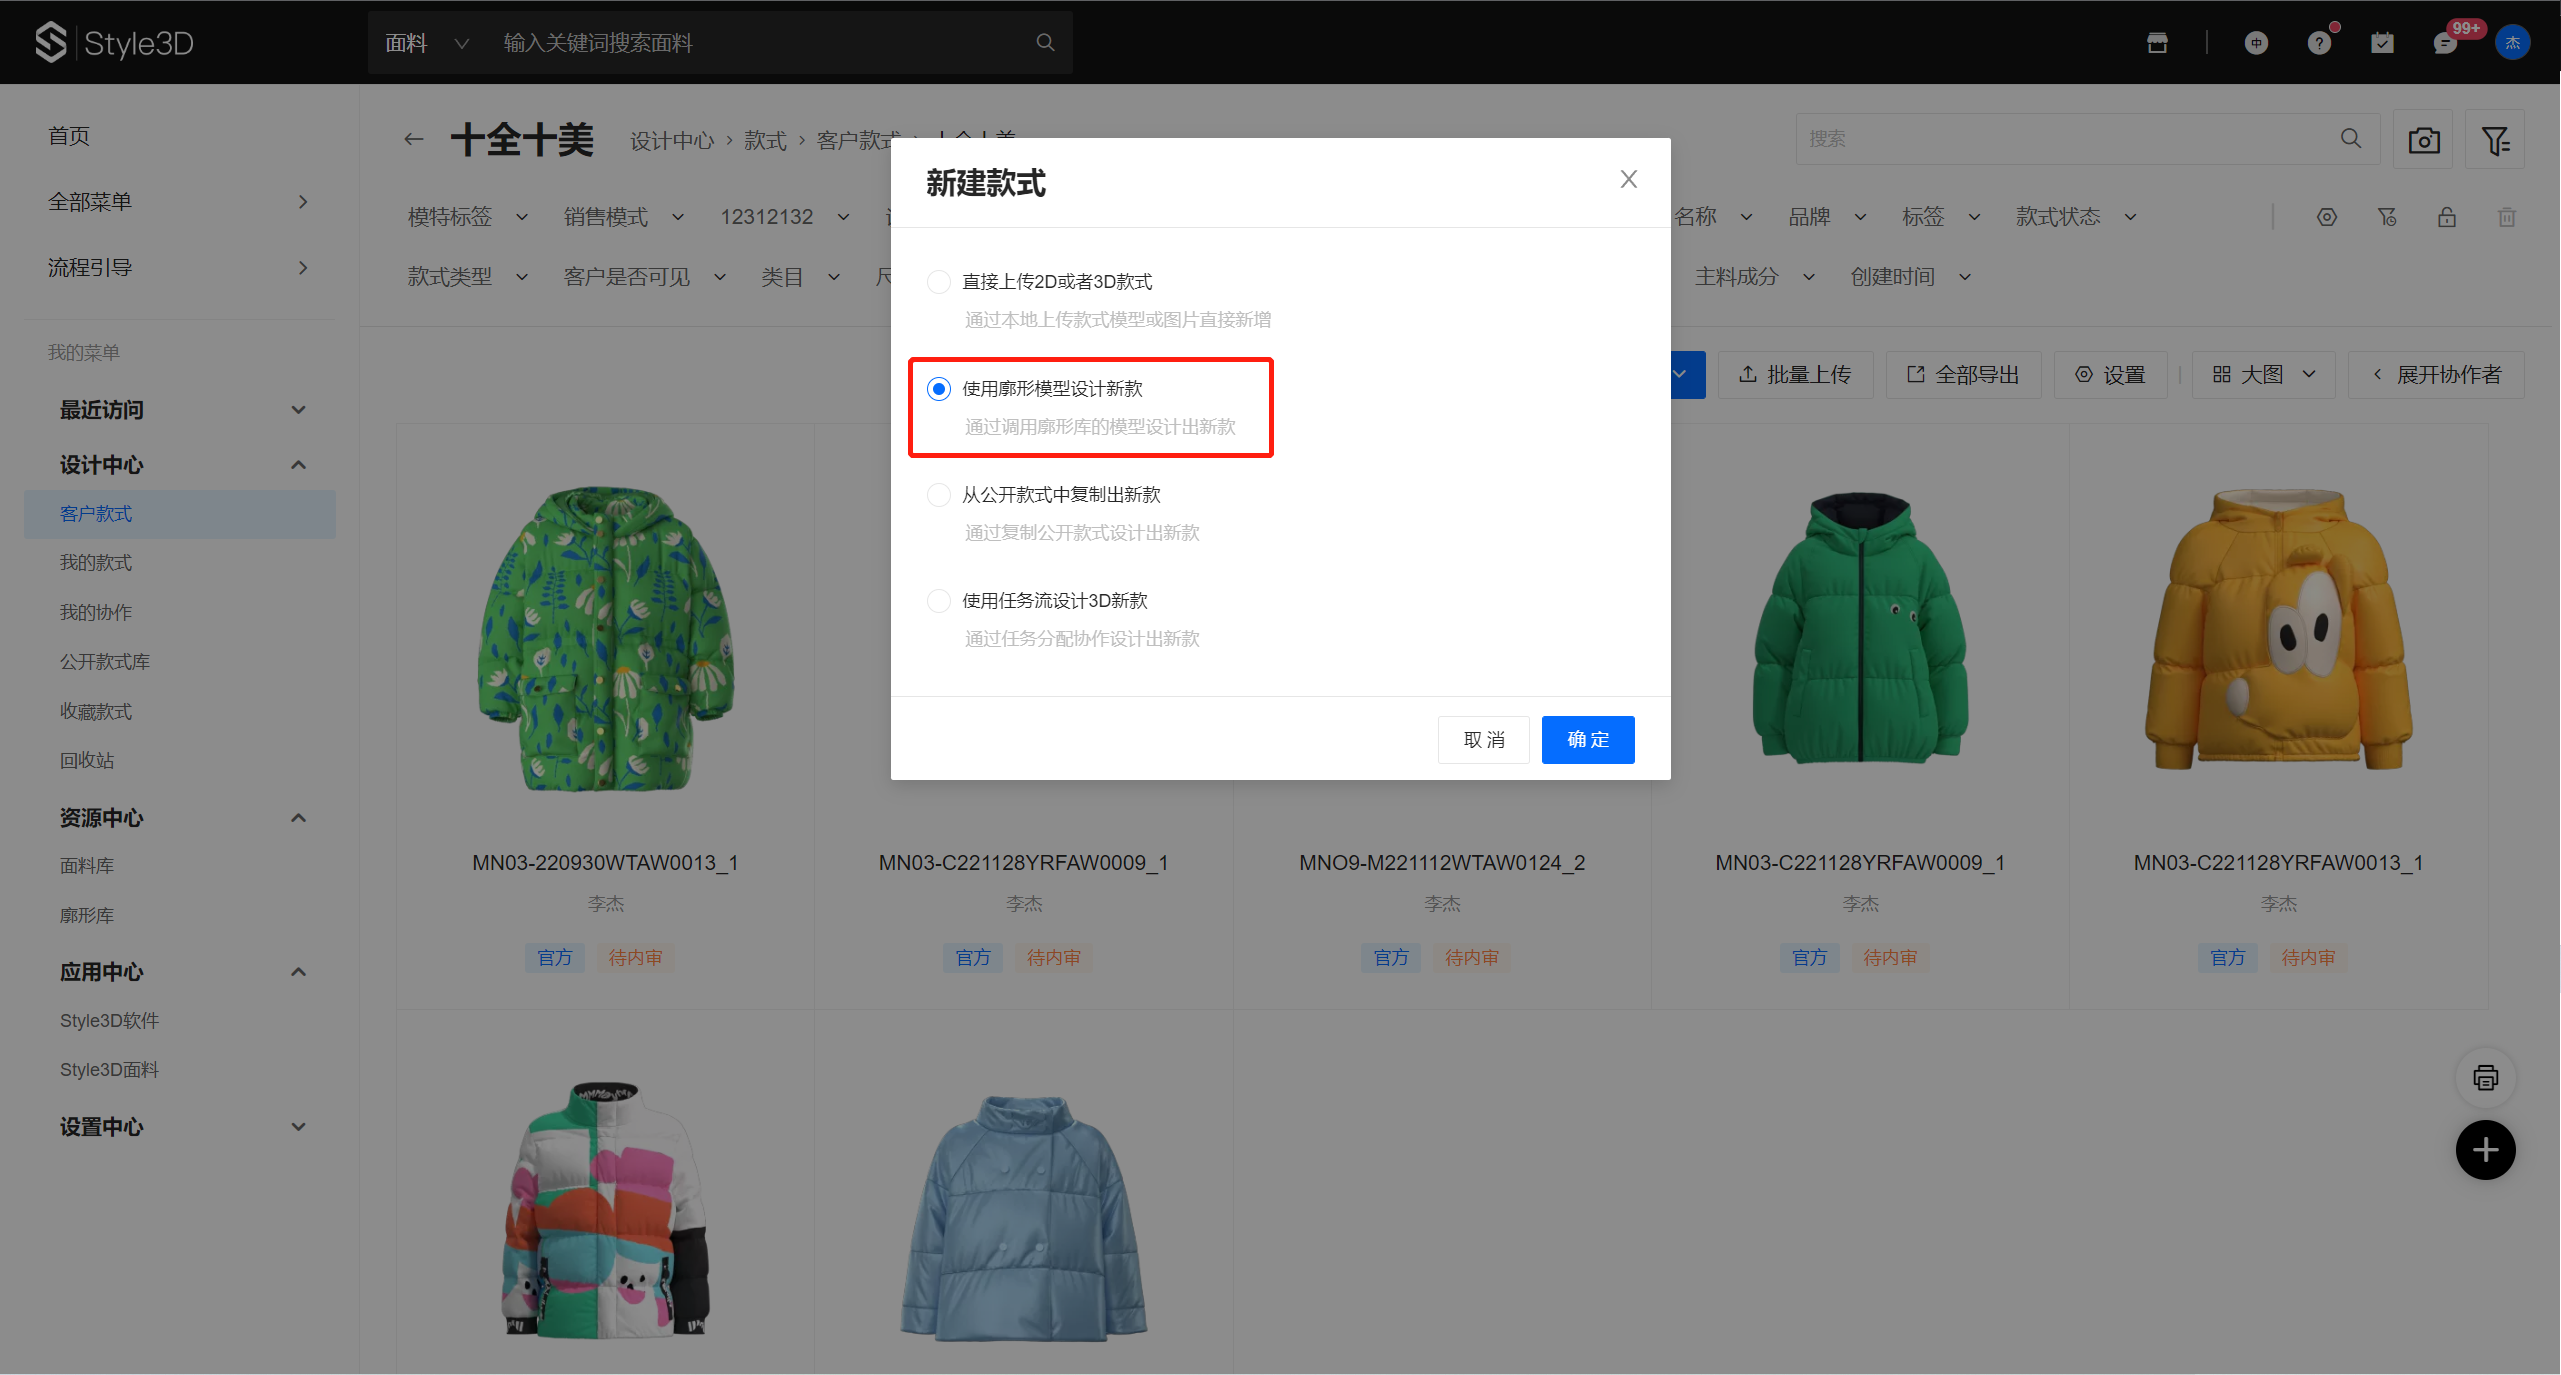The image size is (2561, 1375).
Task: Open 款式类型 filter dropdown
Action: (468, 277)
